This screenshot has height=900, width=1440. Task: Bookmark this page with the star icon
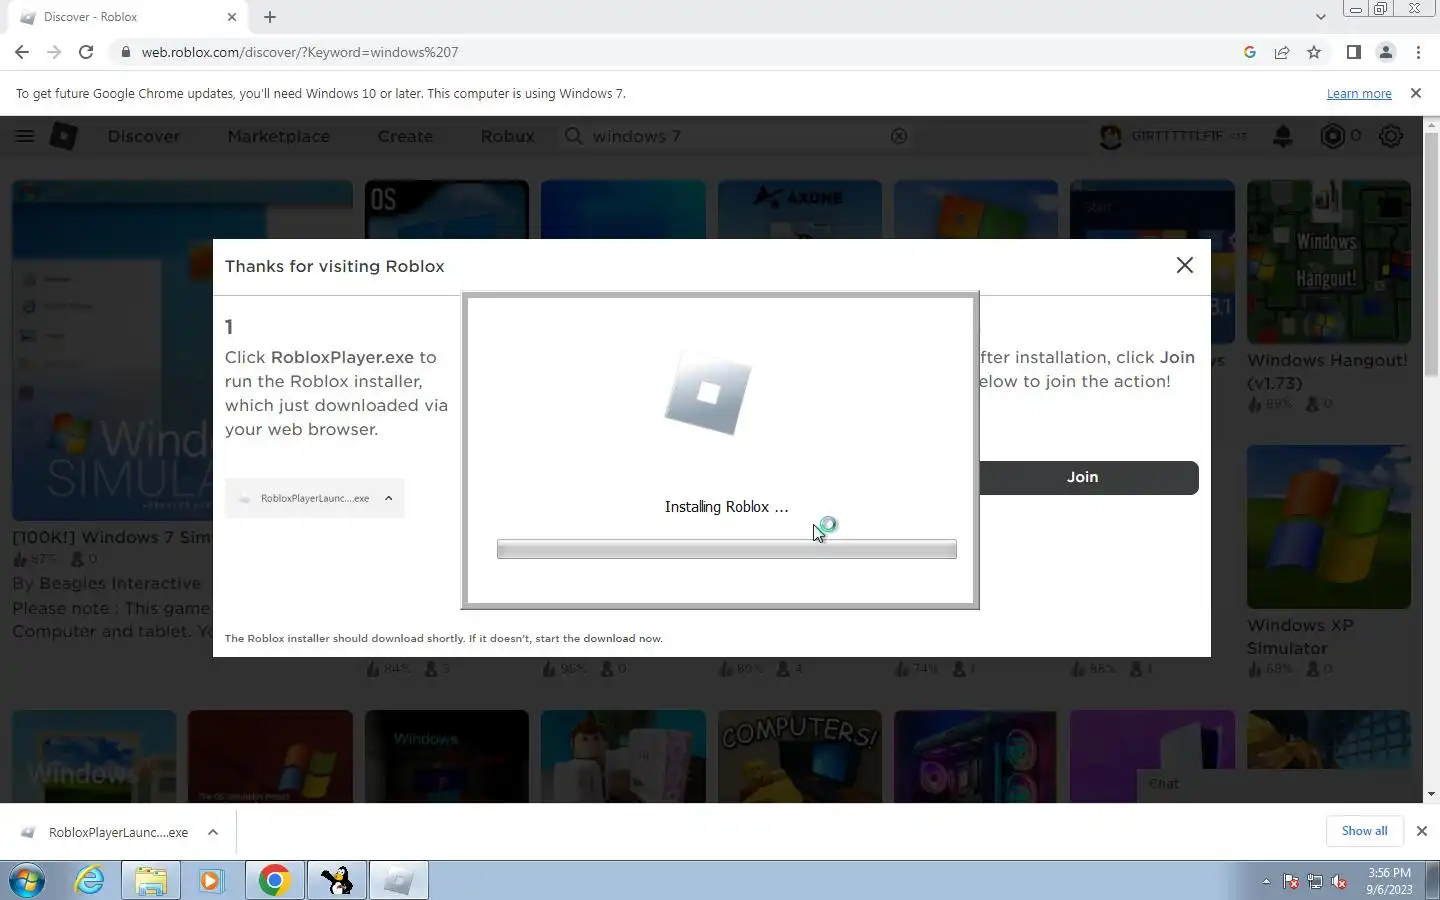(1314, 52)
